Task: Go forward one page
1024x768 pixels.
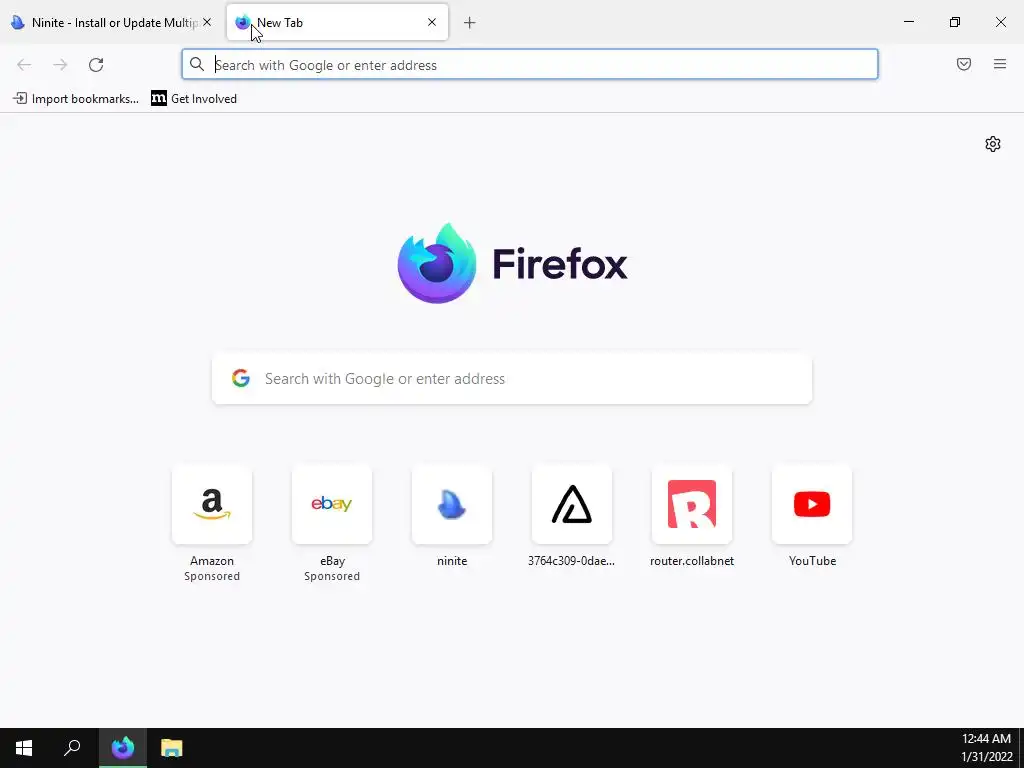Action: (60, 65)
